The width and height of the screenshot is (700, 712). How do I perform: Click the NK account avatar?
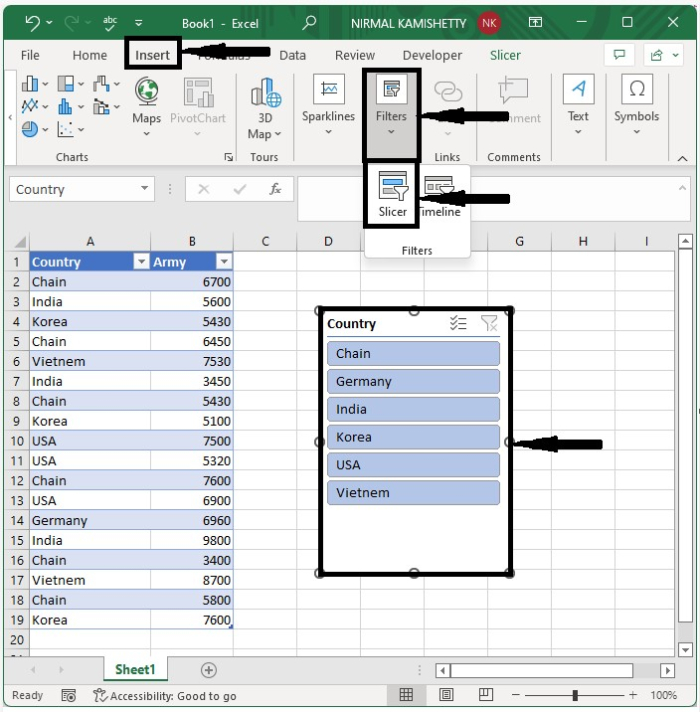tap(489, 23)
